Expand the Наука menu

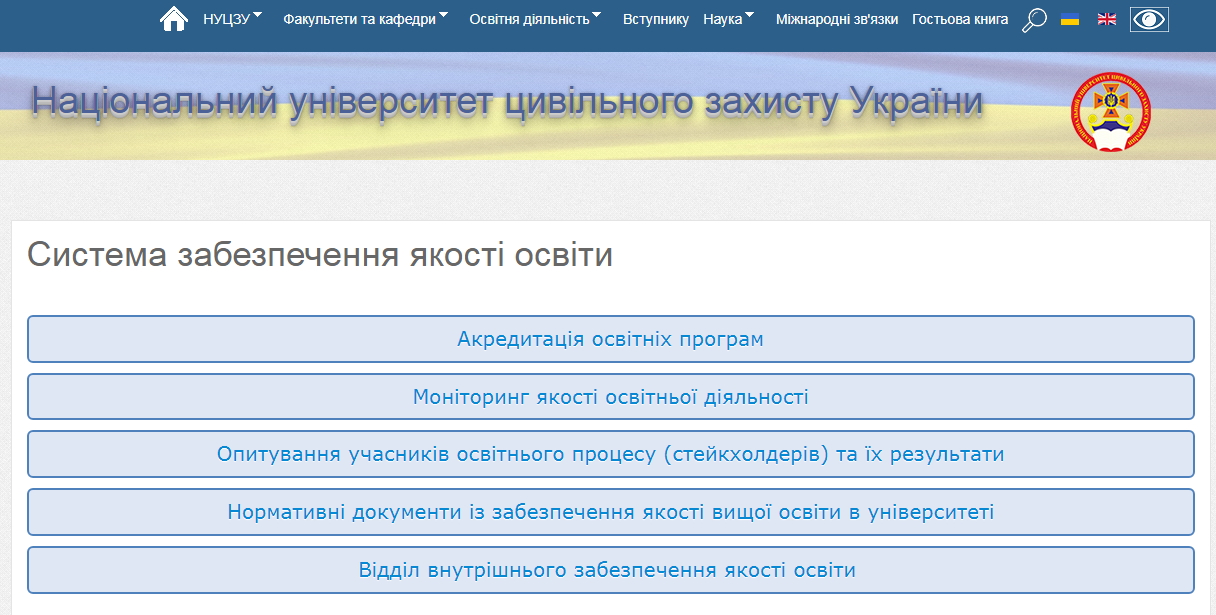pyautogui.click(x=728, y=19)
